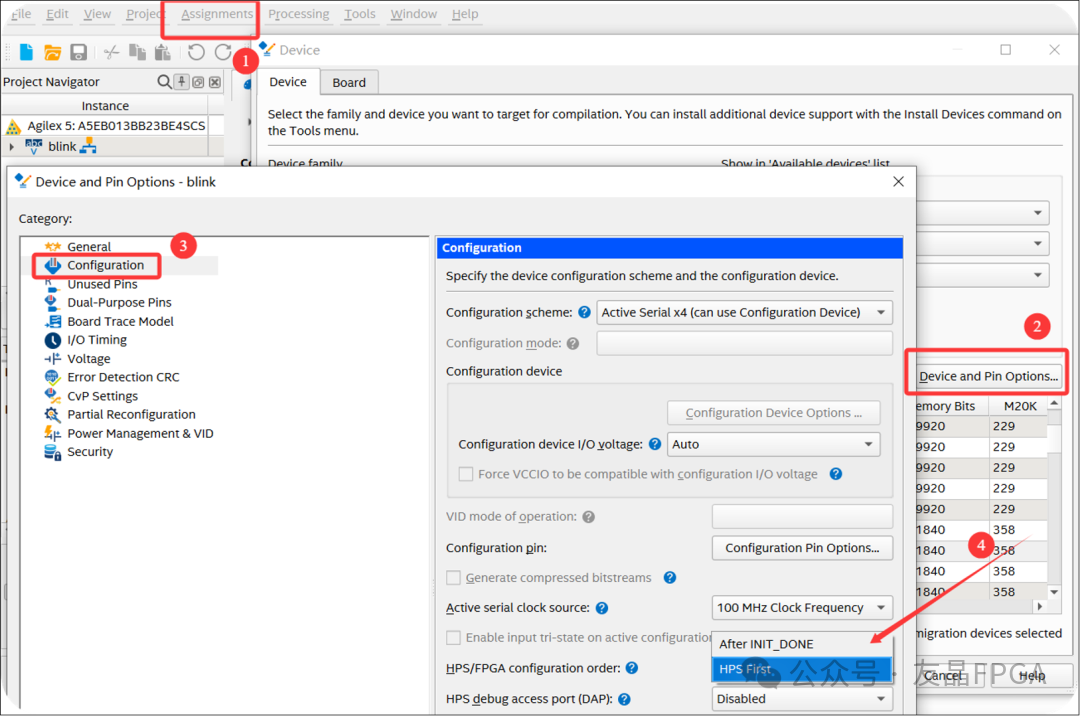
Task: Open the Tools menu
Action: pyautogui.click(x=360, y=14)
